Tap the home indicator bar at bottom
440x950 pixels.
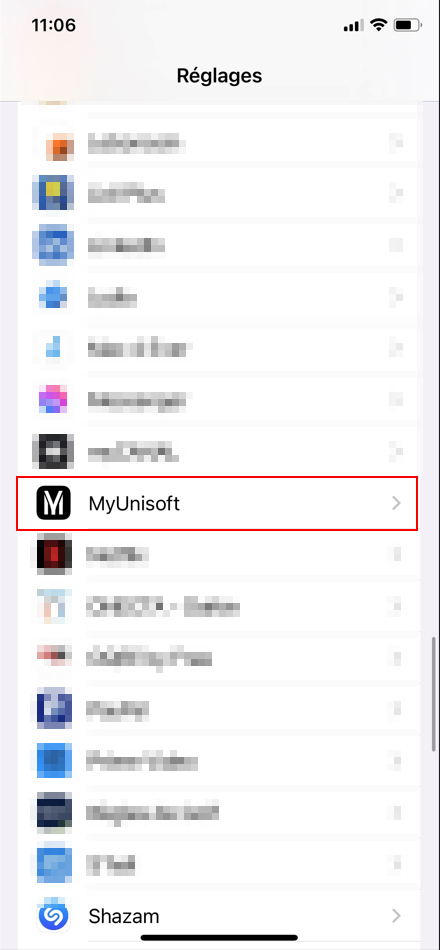(219, 938)
